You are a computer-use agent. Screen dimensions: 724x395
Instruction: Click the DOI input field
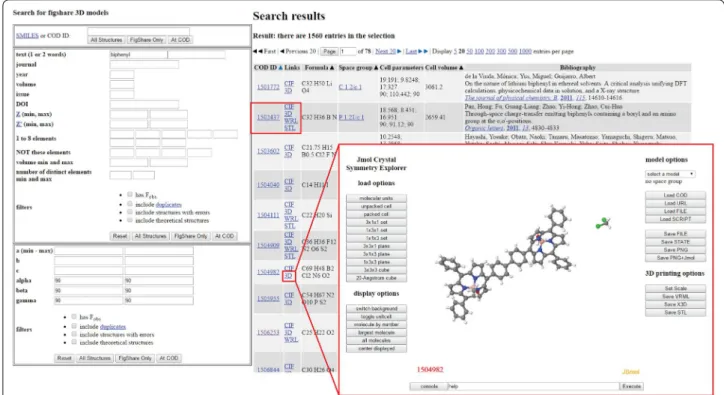[x=144, y=104]
